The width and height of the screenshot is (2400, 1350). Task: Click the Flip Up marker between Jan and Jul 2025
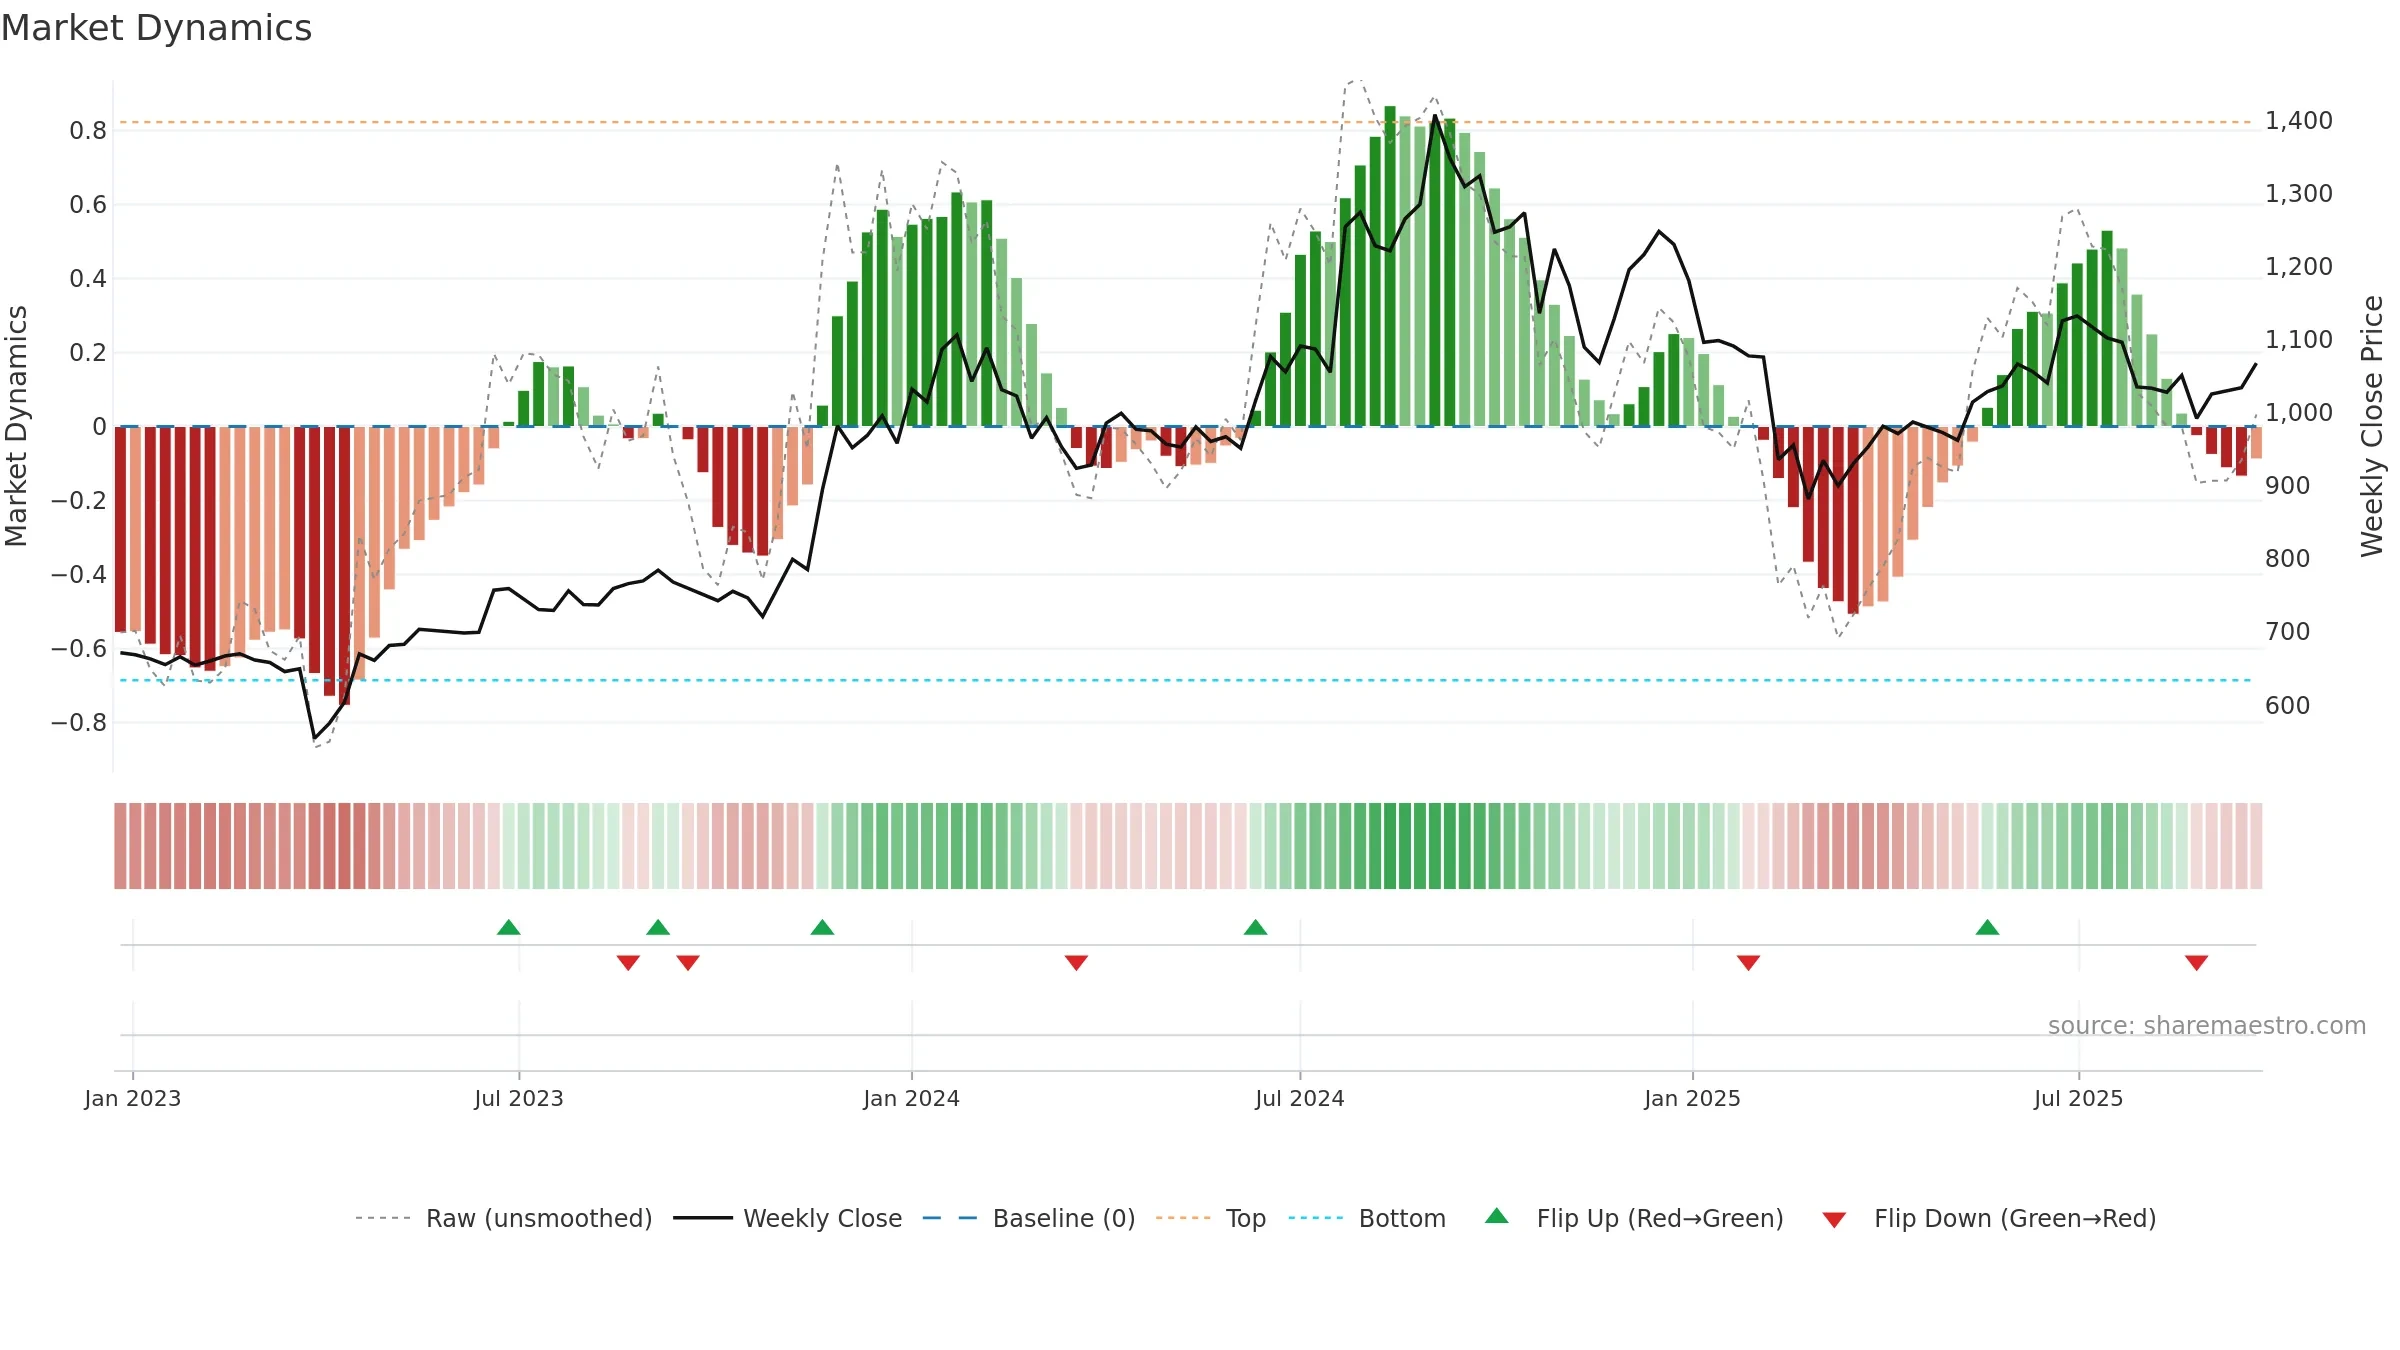click(1987, 927)
